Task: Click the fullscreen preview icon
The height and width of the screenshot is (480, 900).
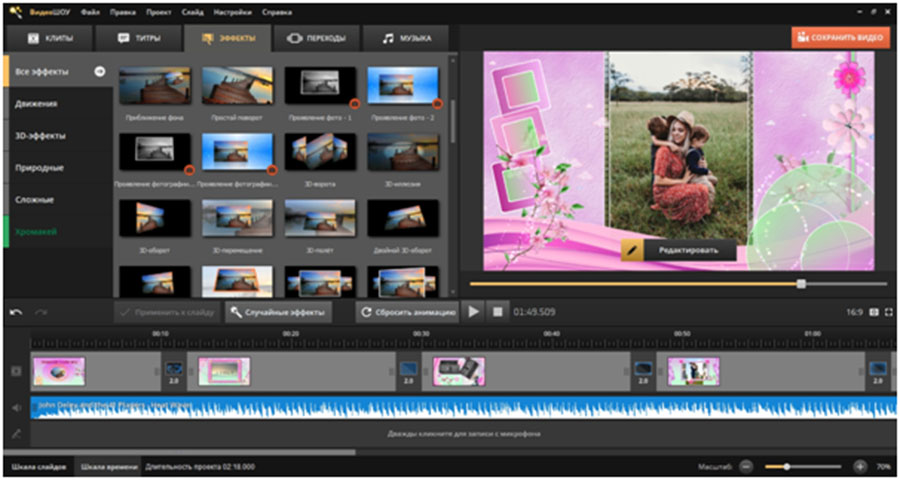Action: coord(888,312)
